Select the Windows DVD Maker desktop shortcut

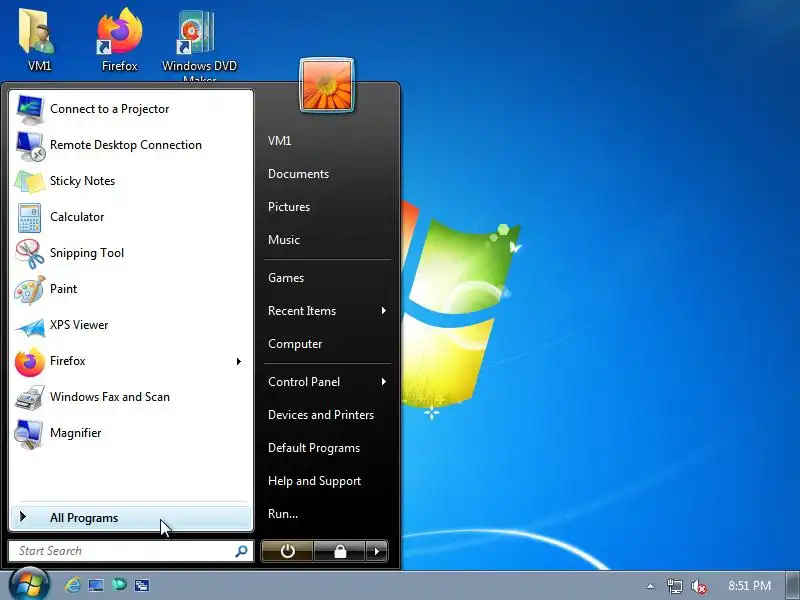(199, 43)
